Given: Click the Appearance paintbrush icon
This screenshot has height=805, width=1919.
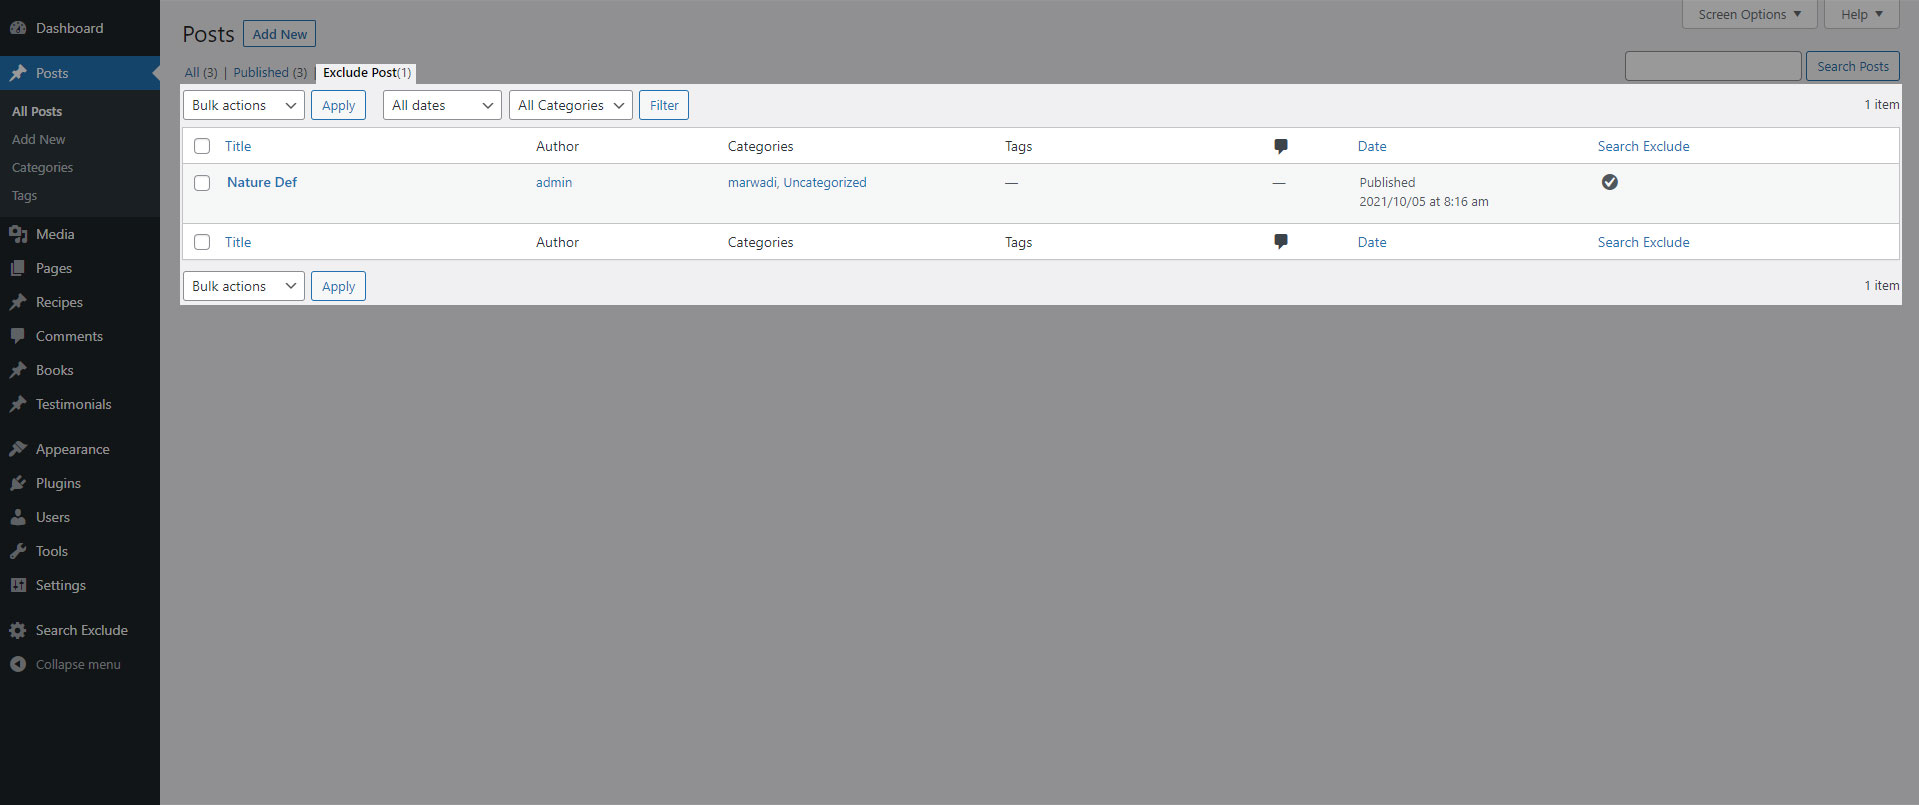Looking at the screenshot, I should pyautogui.click(x=18, y=449).
